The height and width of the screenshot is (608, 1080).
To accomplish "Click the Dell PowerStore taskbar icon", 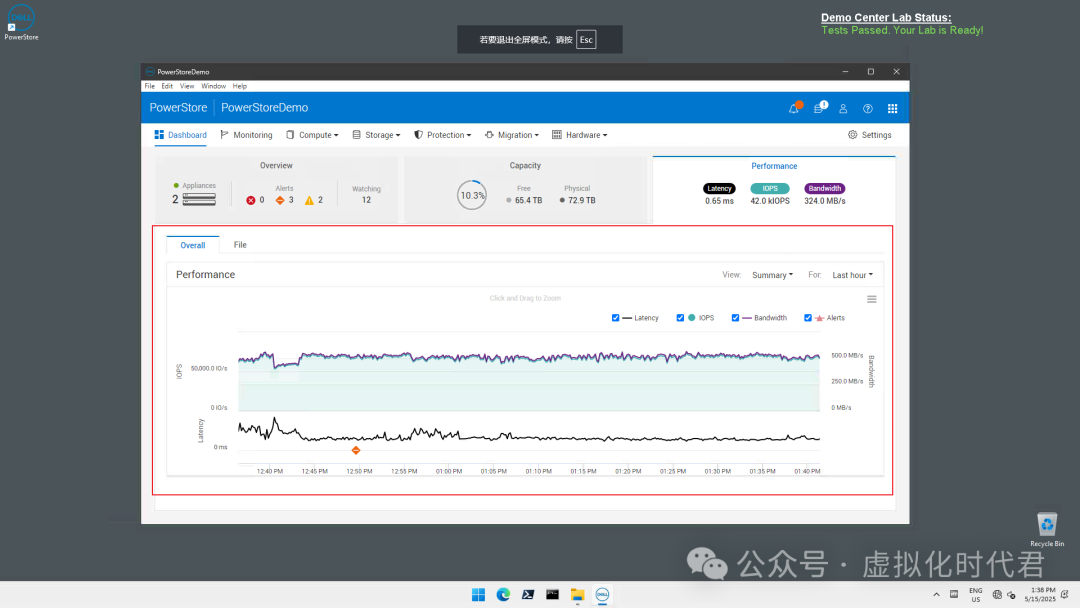I will coord(603,594).
